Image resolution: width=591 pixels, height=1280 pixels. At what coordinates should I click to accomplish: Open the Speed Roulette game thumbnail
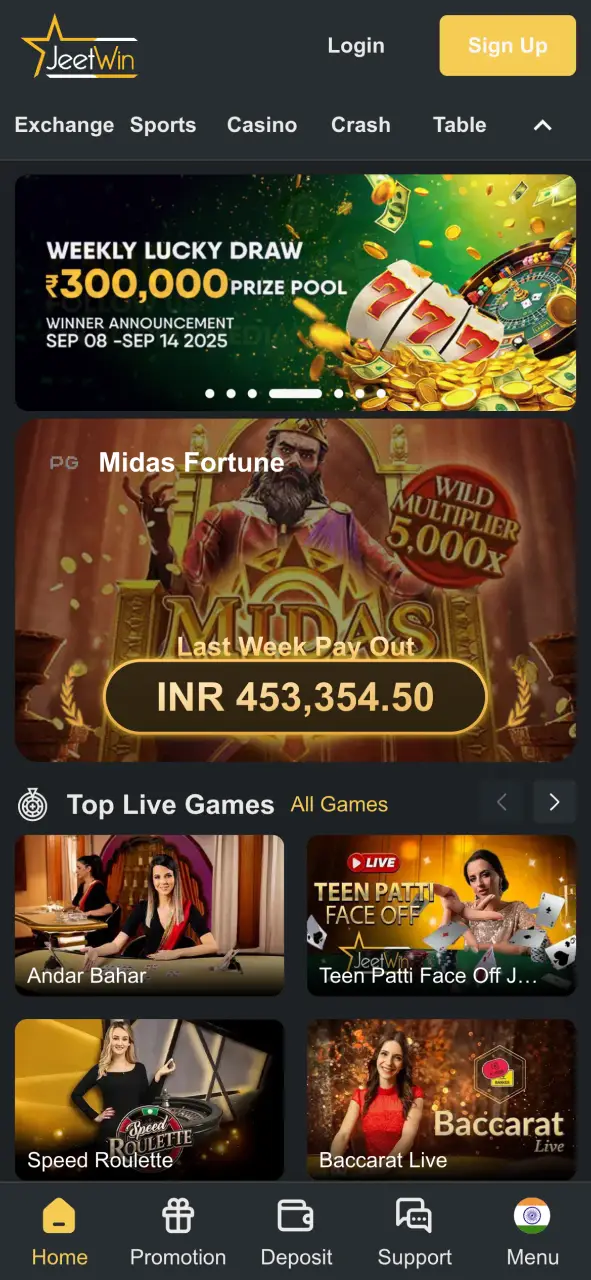point(150,1100)
